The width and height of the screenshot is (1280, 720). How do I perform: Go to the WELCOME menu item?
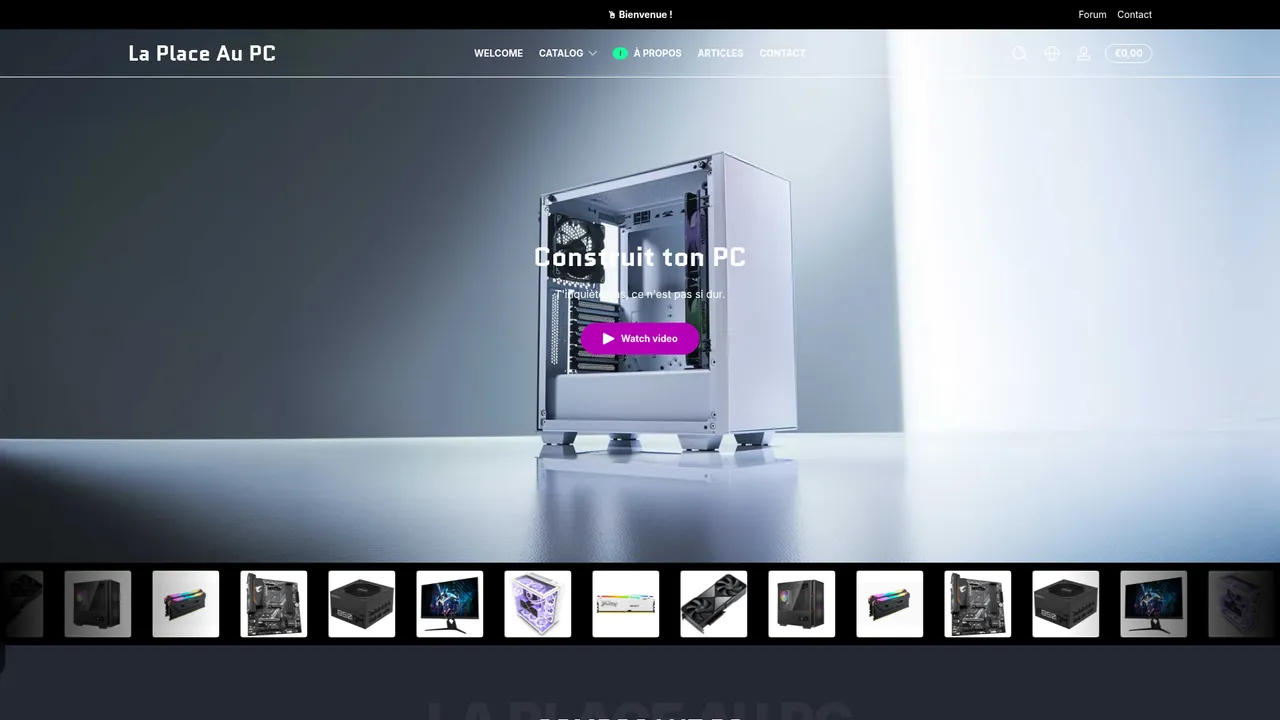[498, 53]
